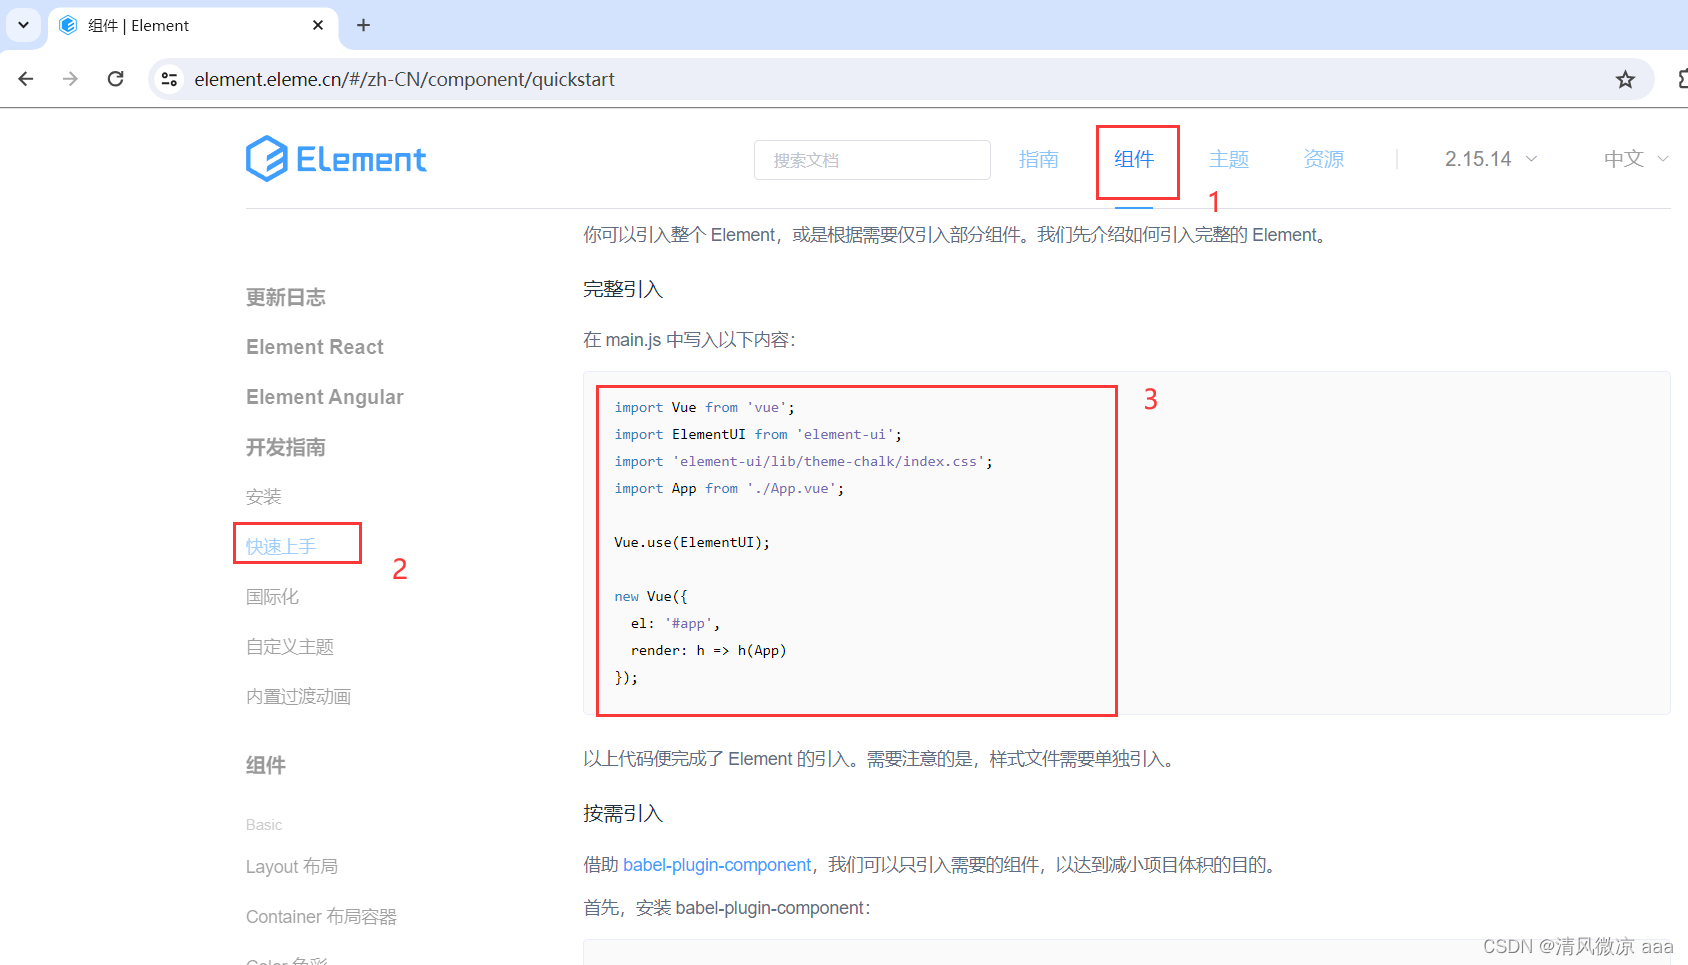Click the sentence starting 以上代码便完成了
Viewport: 1688px width, 965px height.
pos(880,759)
